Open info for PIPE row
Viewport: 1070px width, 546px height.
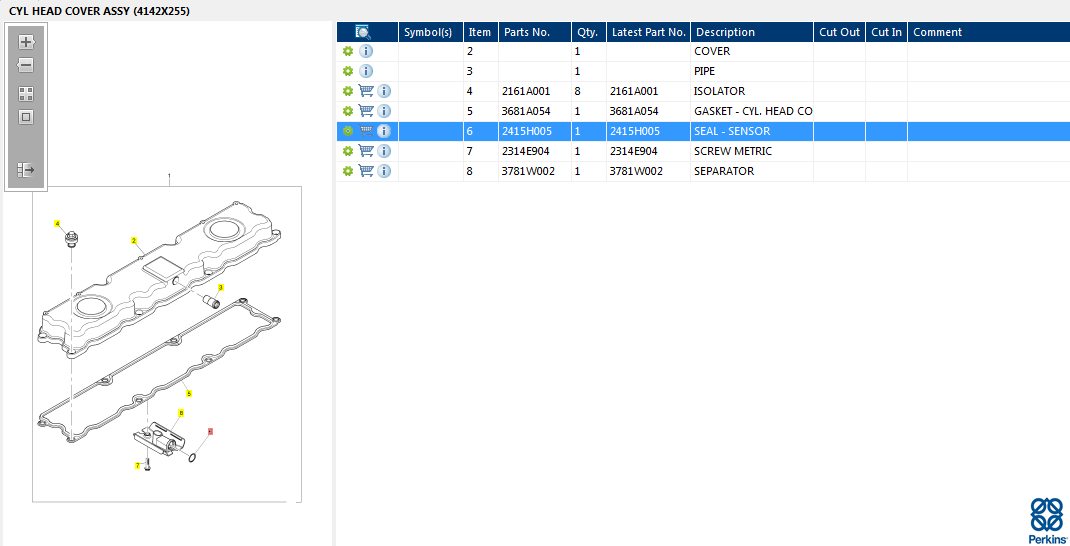tap(366, 71)
